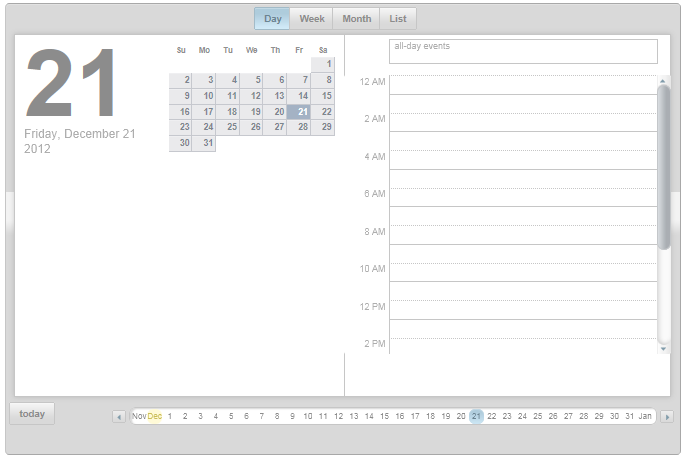The height and width of the screenshot is (460, 693).
Task: Click the "Su" weekday header
Action: pos(181,50)
